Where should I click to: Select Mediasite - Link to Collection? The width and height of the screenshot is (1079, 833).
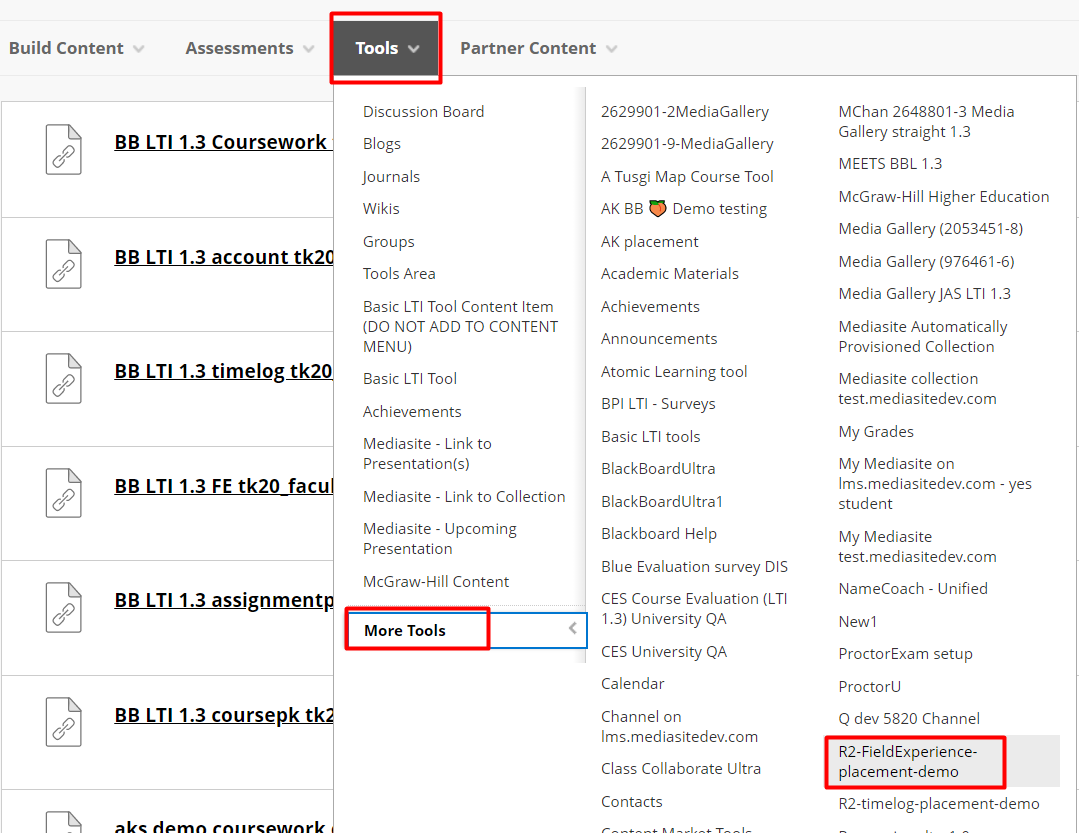point(464,497)
